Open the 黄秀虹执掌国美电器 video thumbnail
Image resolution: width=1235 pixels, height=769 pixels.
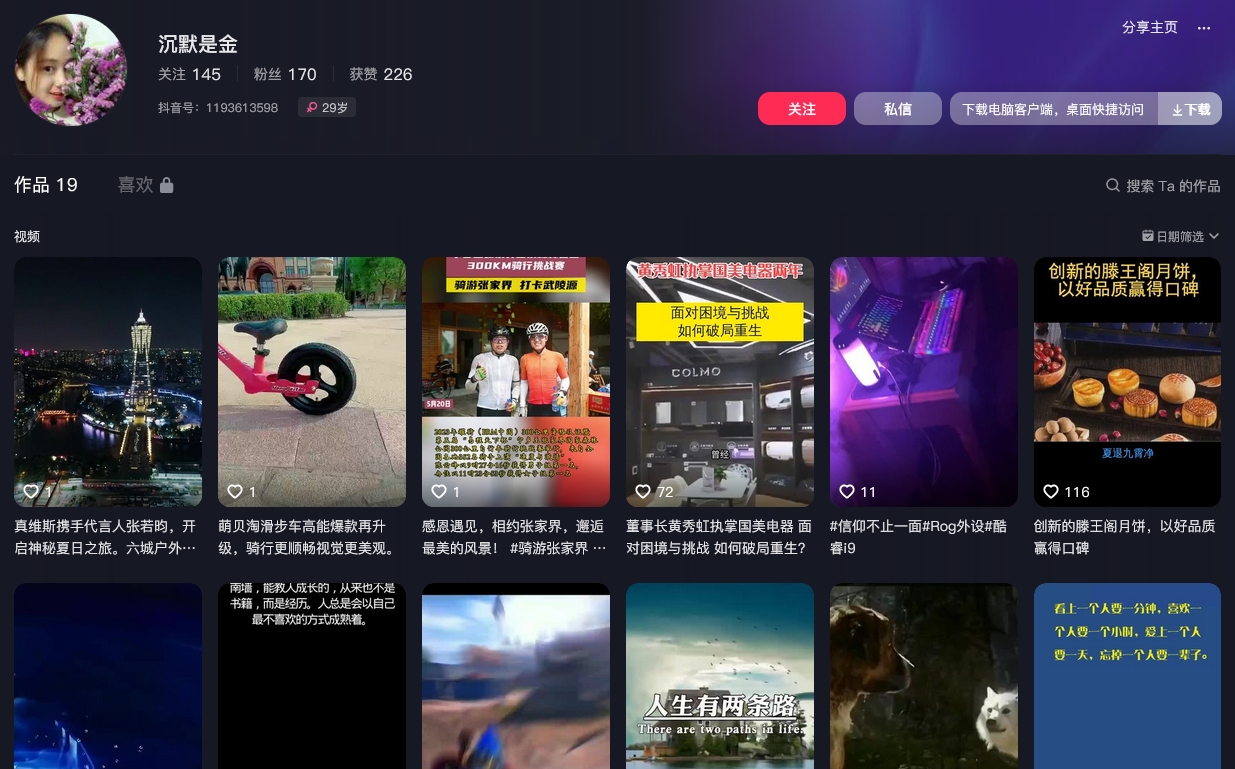(x=720, y=382)
